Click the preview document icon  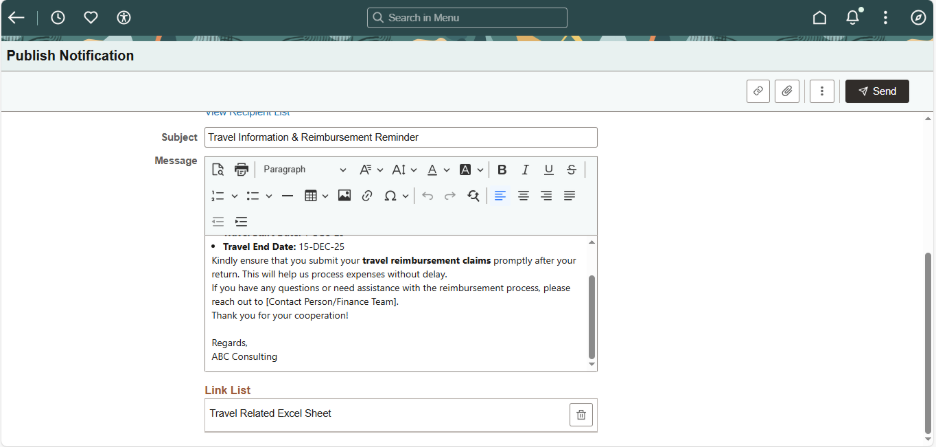pos(218,170)
